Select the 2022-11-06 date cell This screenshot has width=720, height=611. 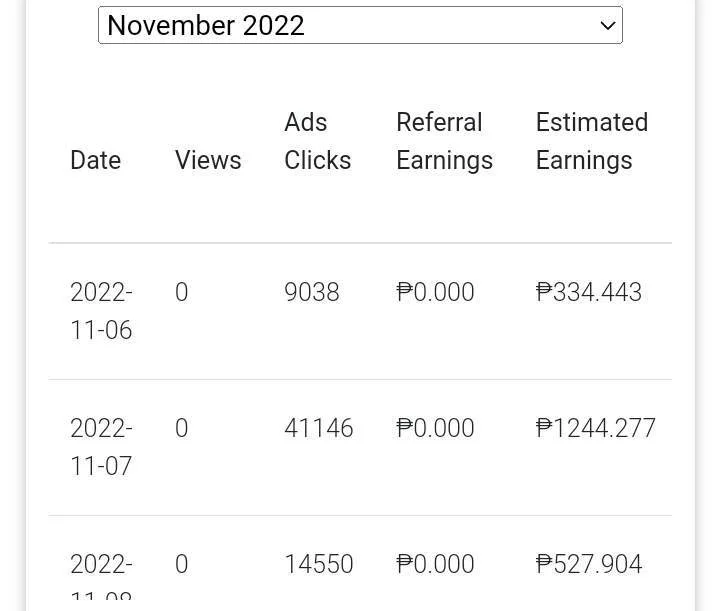click(101, 311)
